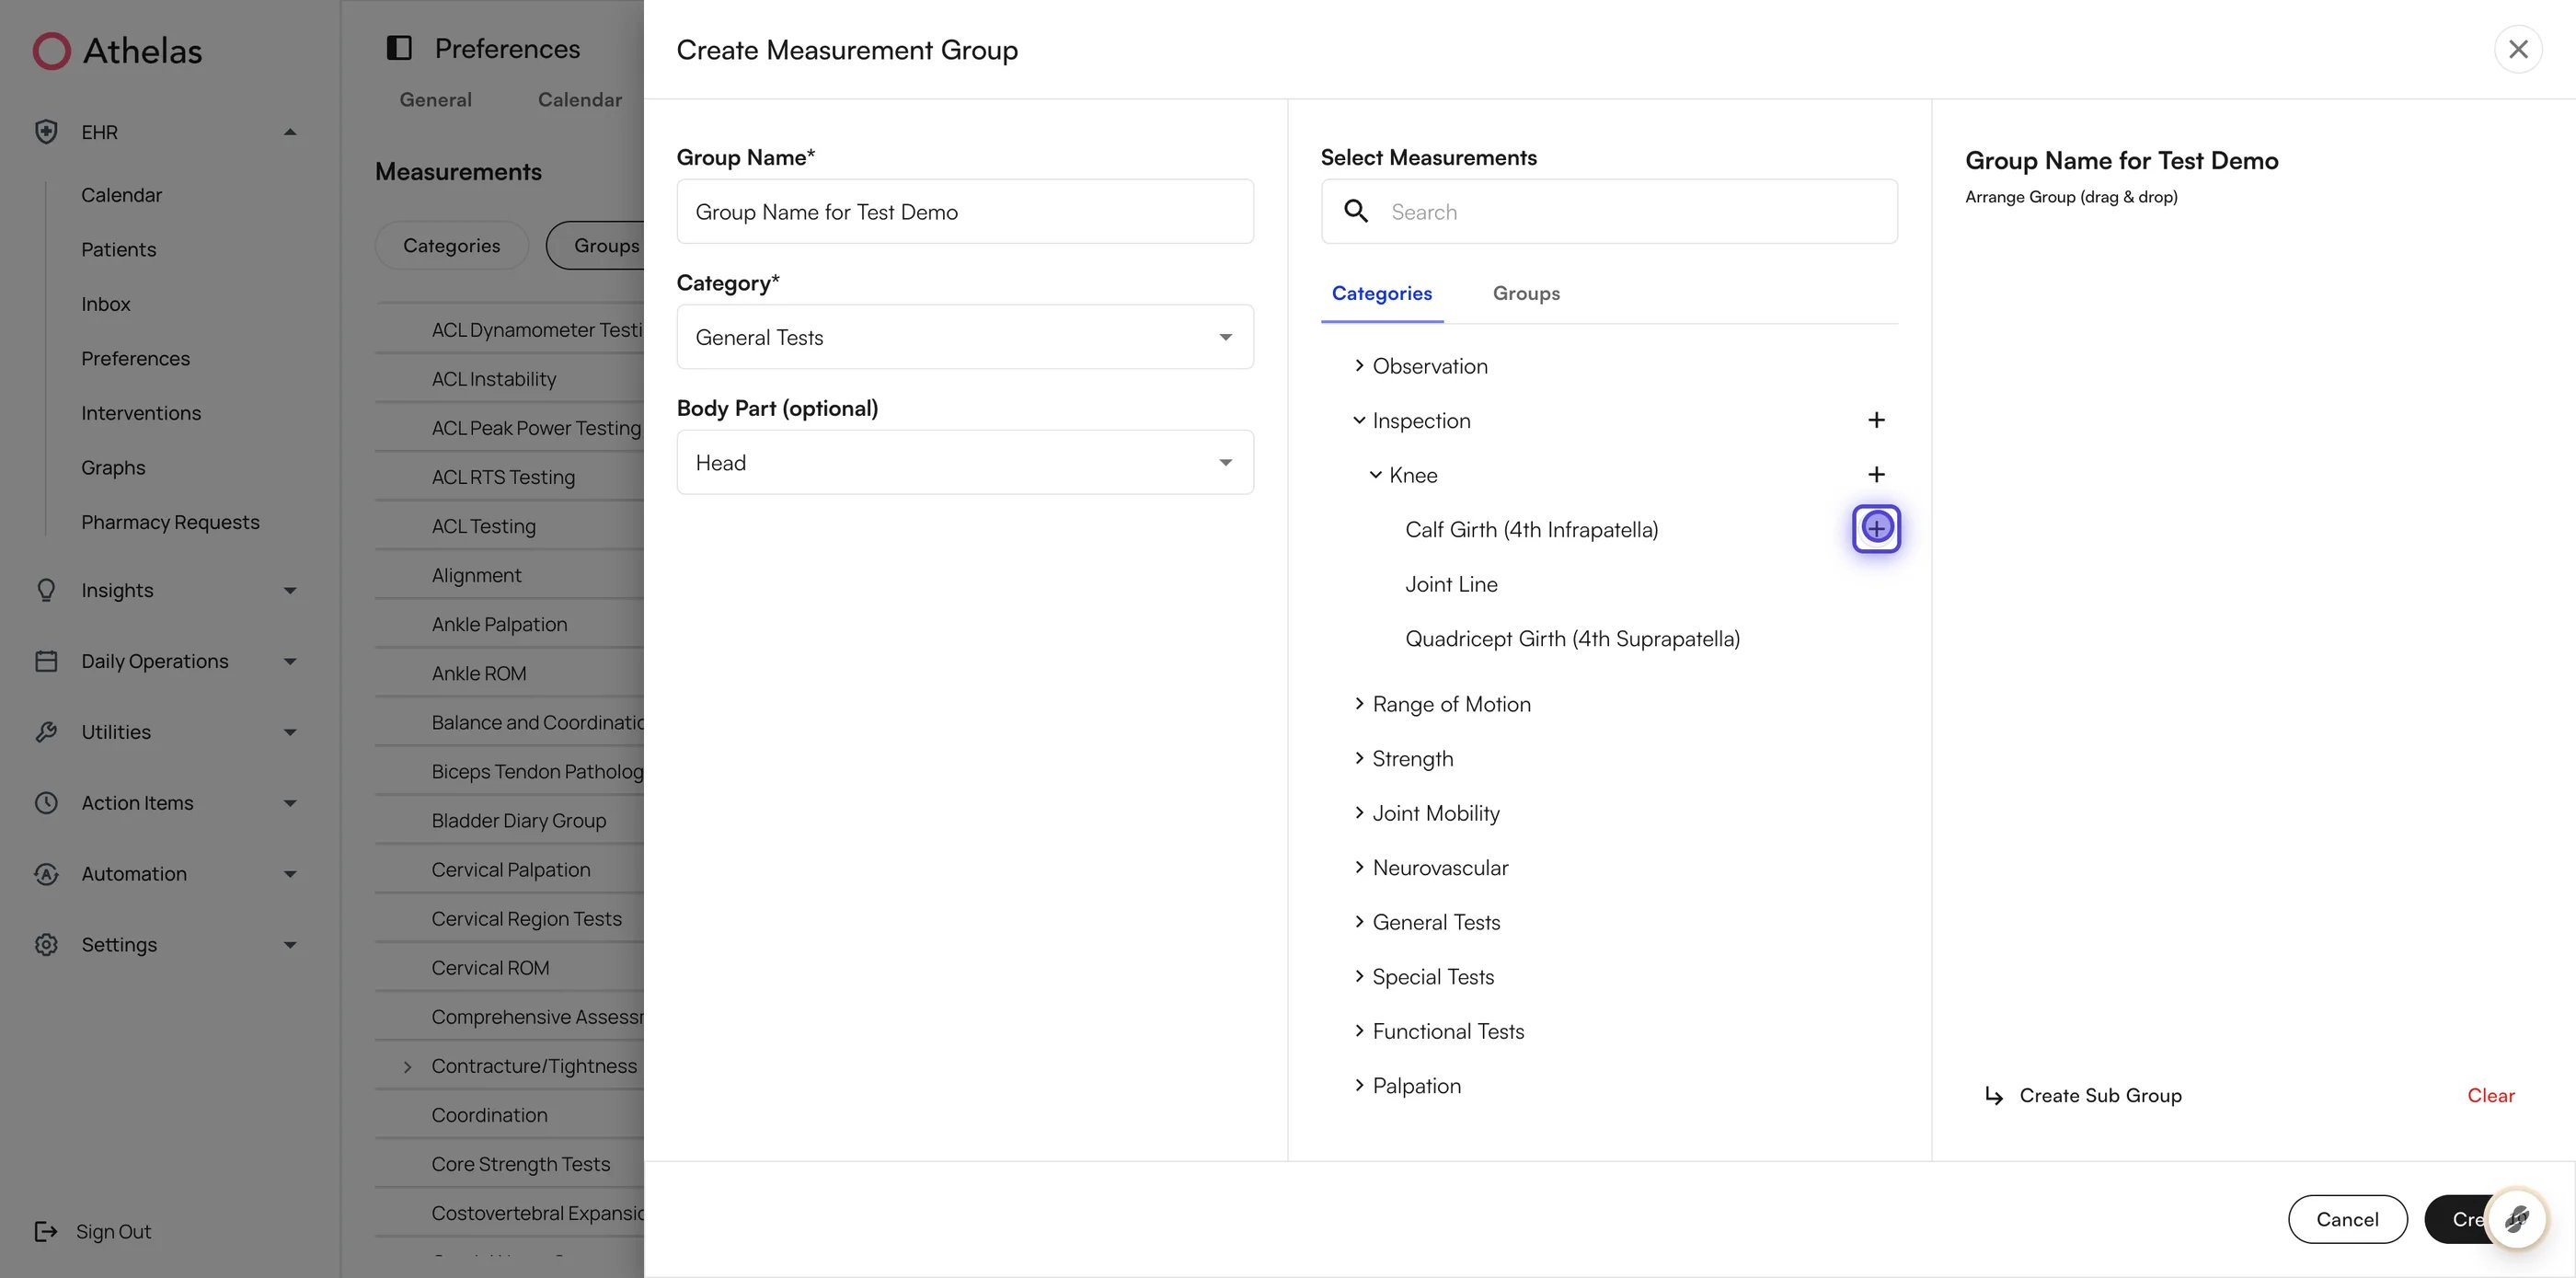This screenshot has width=2576, height=1278.
Task: Click the Settings gear icon
Action: (x=46, y=945)
